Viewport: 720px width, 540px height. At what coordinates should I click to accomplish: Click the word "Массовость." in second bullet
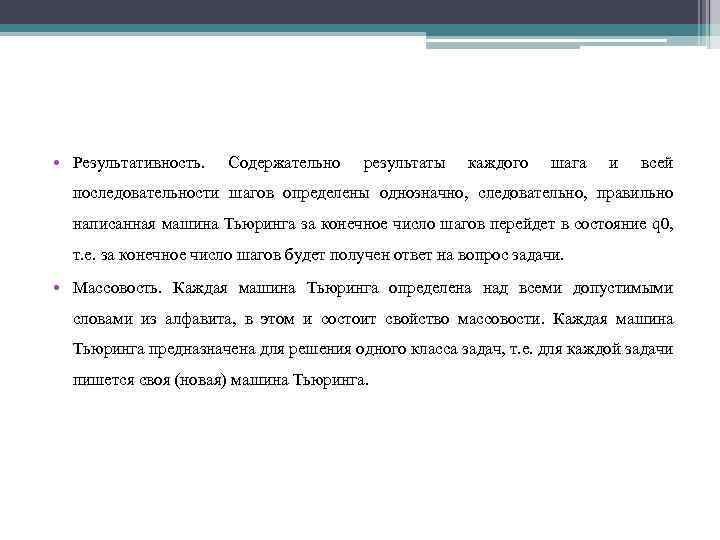(118, 288)
